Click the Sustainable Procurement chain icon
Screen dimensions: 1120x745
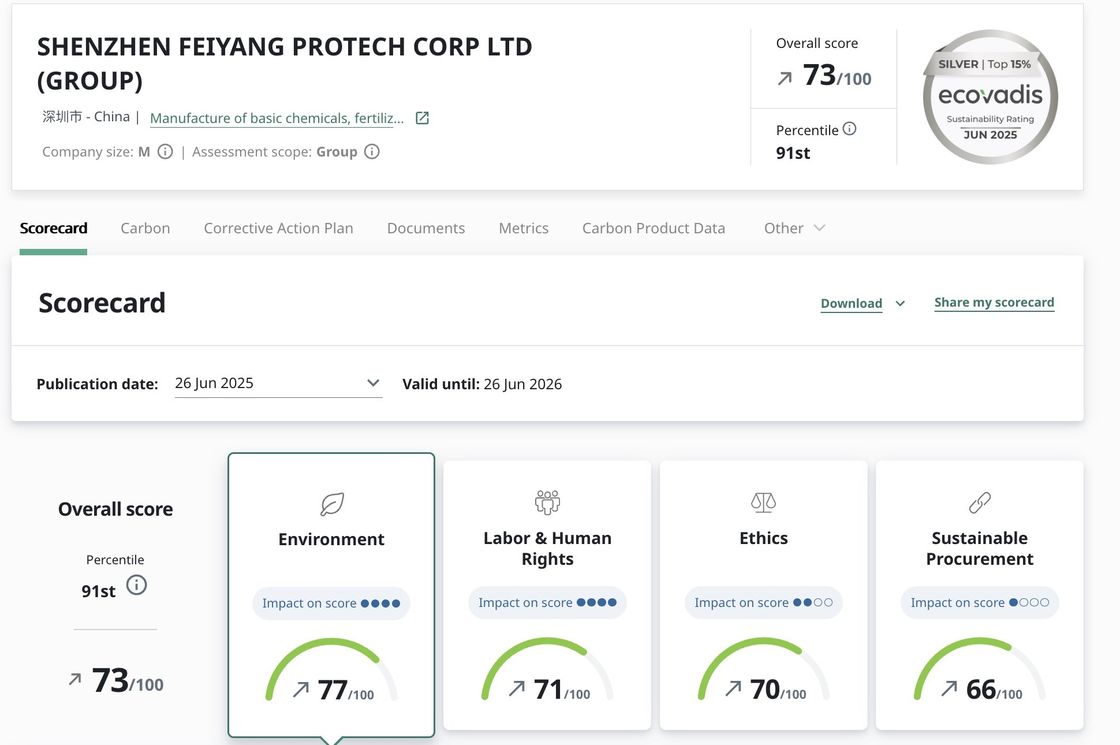[979, 502]
